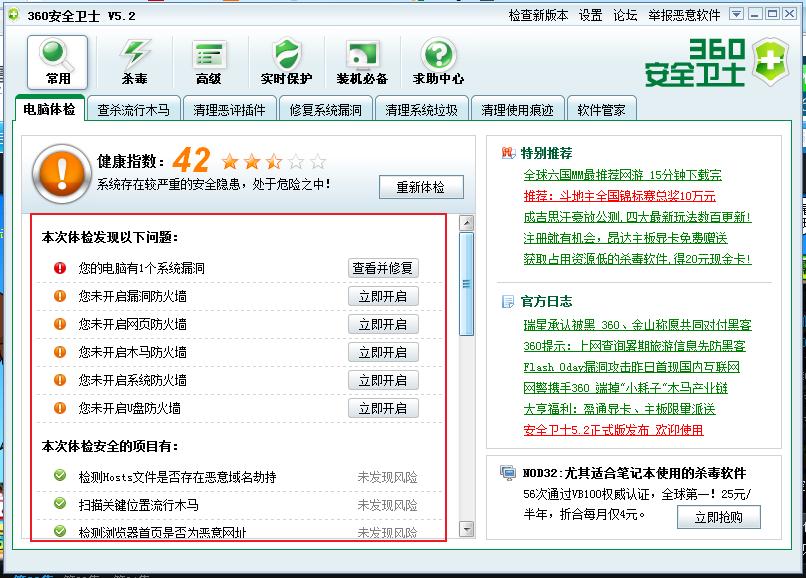Click the red alert icon for 系统漏洞
This screenshot has height=578, width=806.
point(60,268)
